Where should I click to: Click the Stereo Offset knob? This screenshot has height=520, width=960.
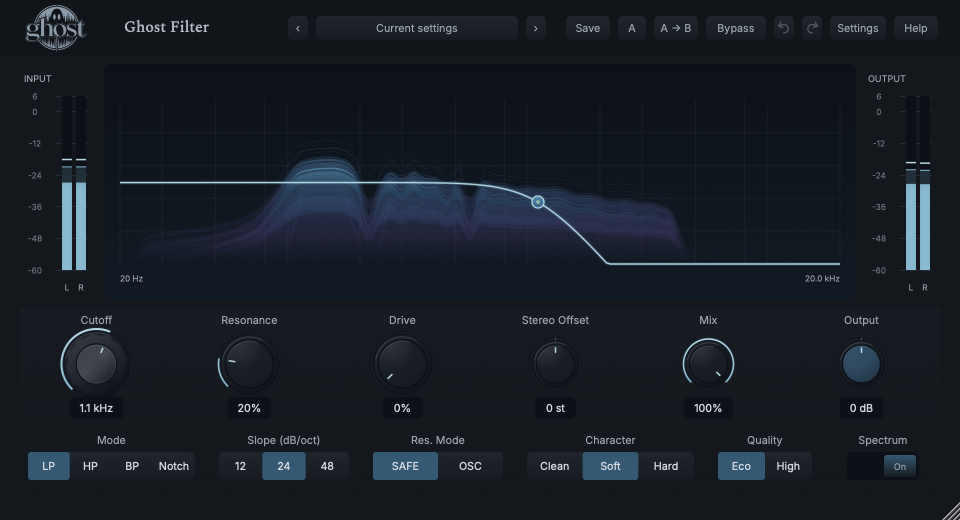coord(555,364)
